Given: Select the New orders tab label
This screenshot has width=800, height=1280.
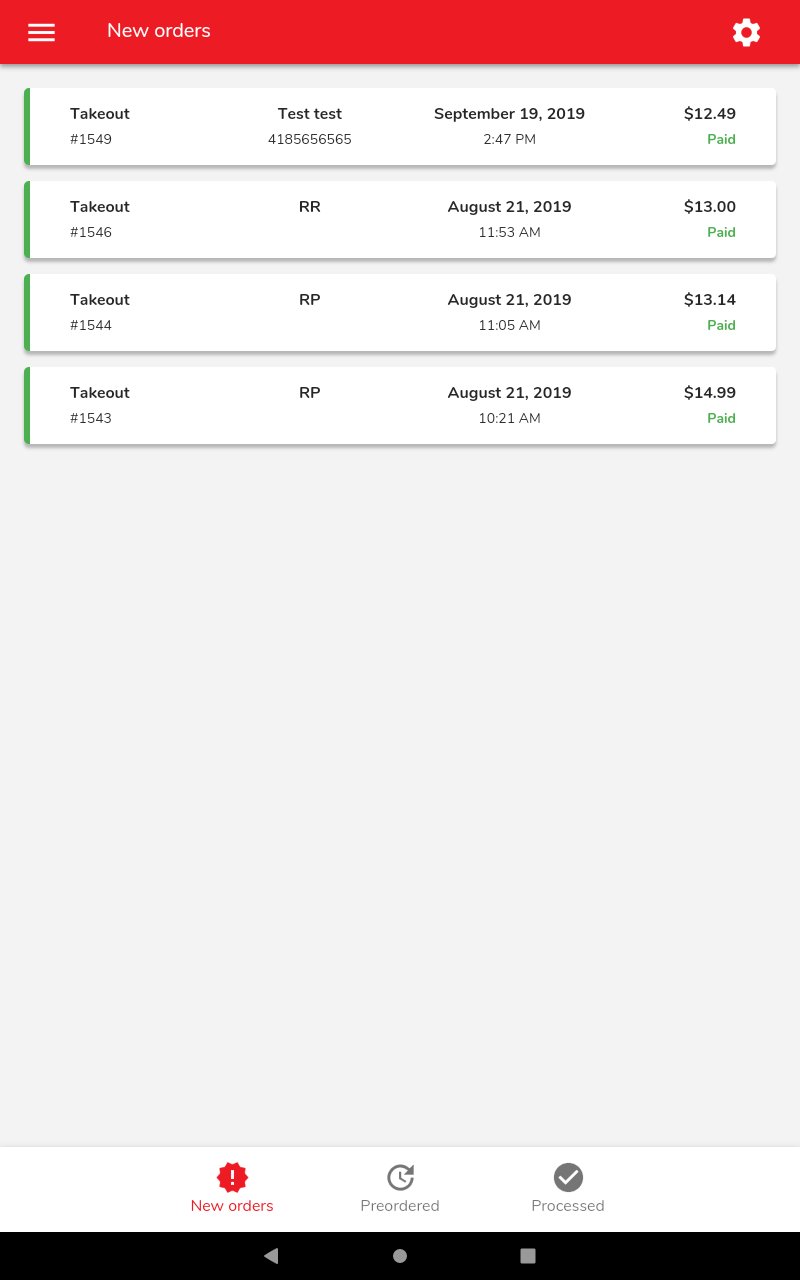Looking at the screenshot, I should (x=232, y=1206).
